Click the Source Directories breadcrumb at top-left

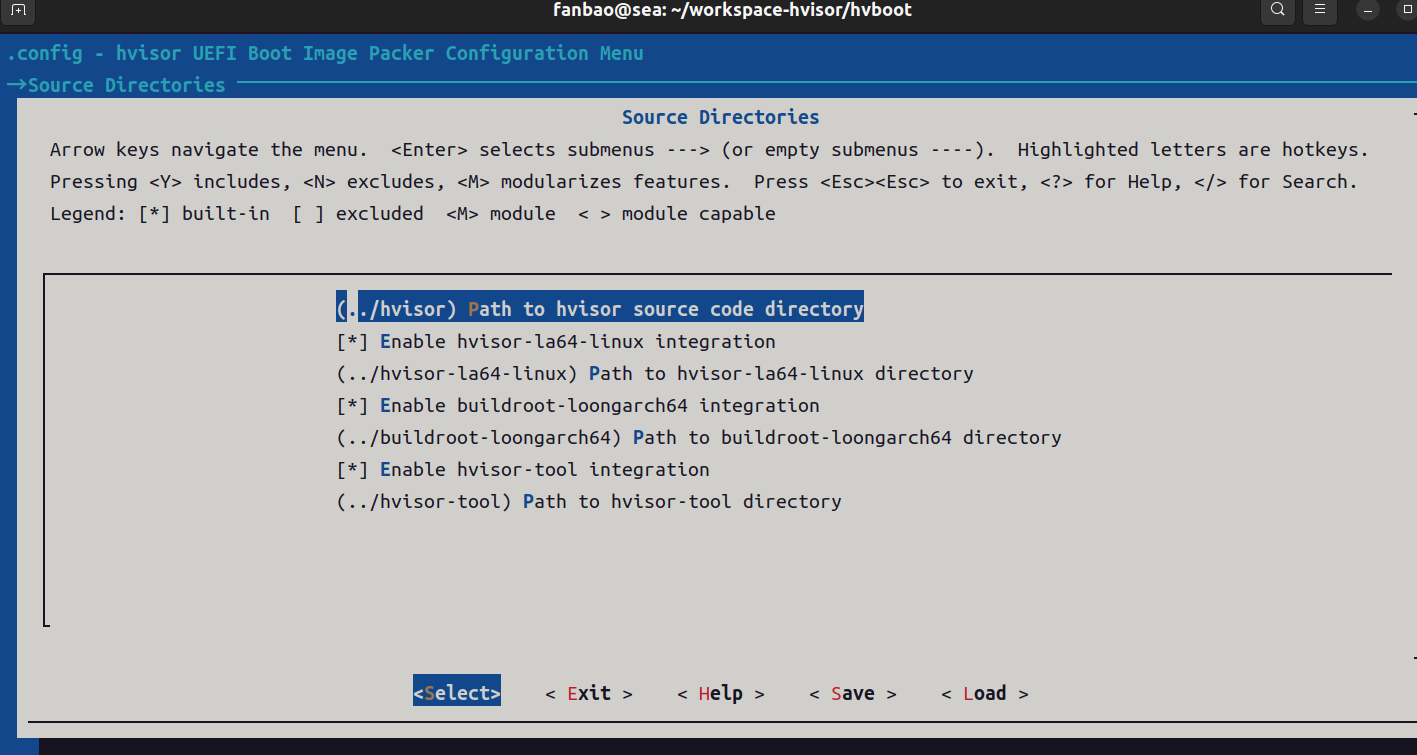(126, 85)
